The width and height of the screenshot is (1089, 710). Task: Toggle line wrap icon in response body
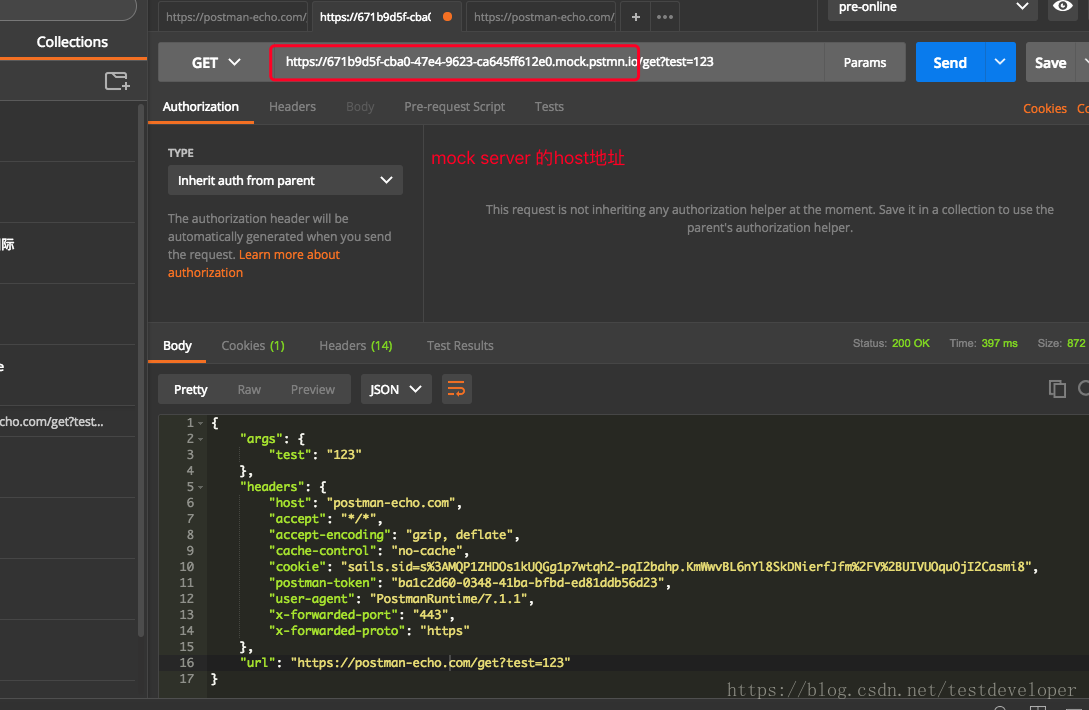coord(456,389)
